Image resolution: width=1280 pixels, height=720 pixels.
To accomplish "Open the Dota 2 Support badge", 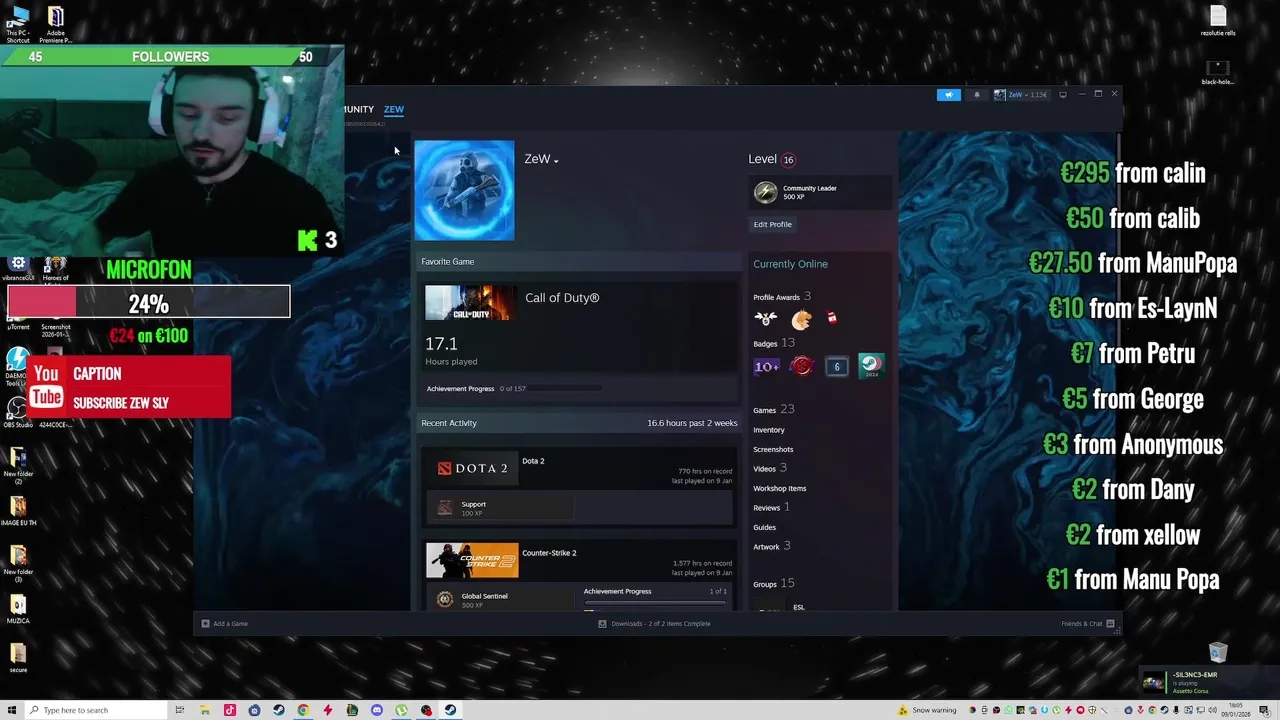I will click(500, 508).
